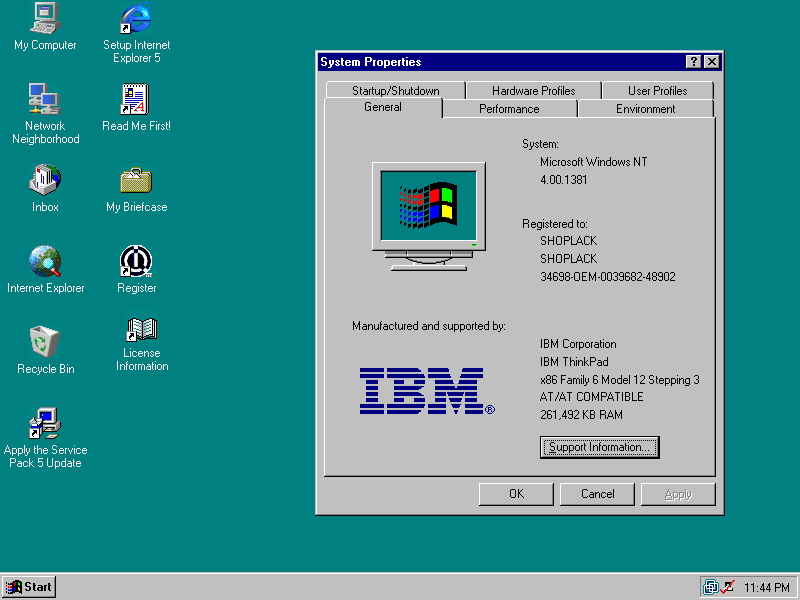
Task: Click OK in System Properties
Action: coord(516,494)
